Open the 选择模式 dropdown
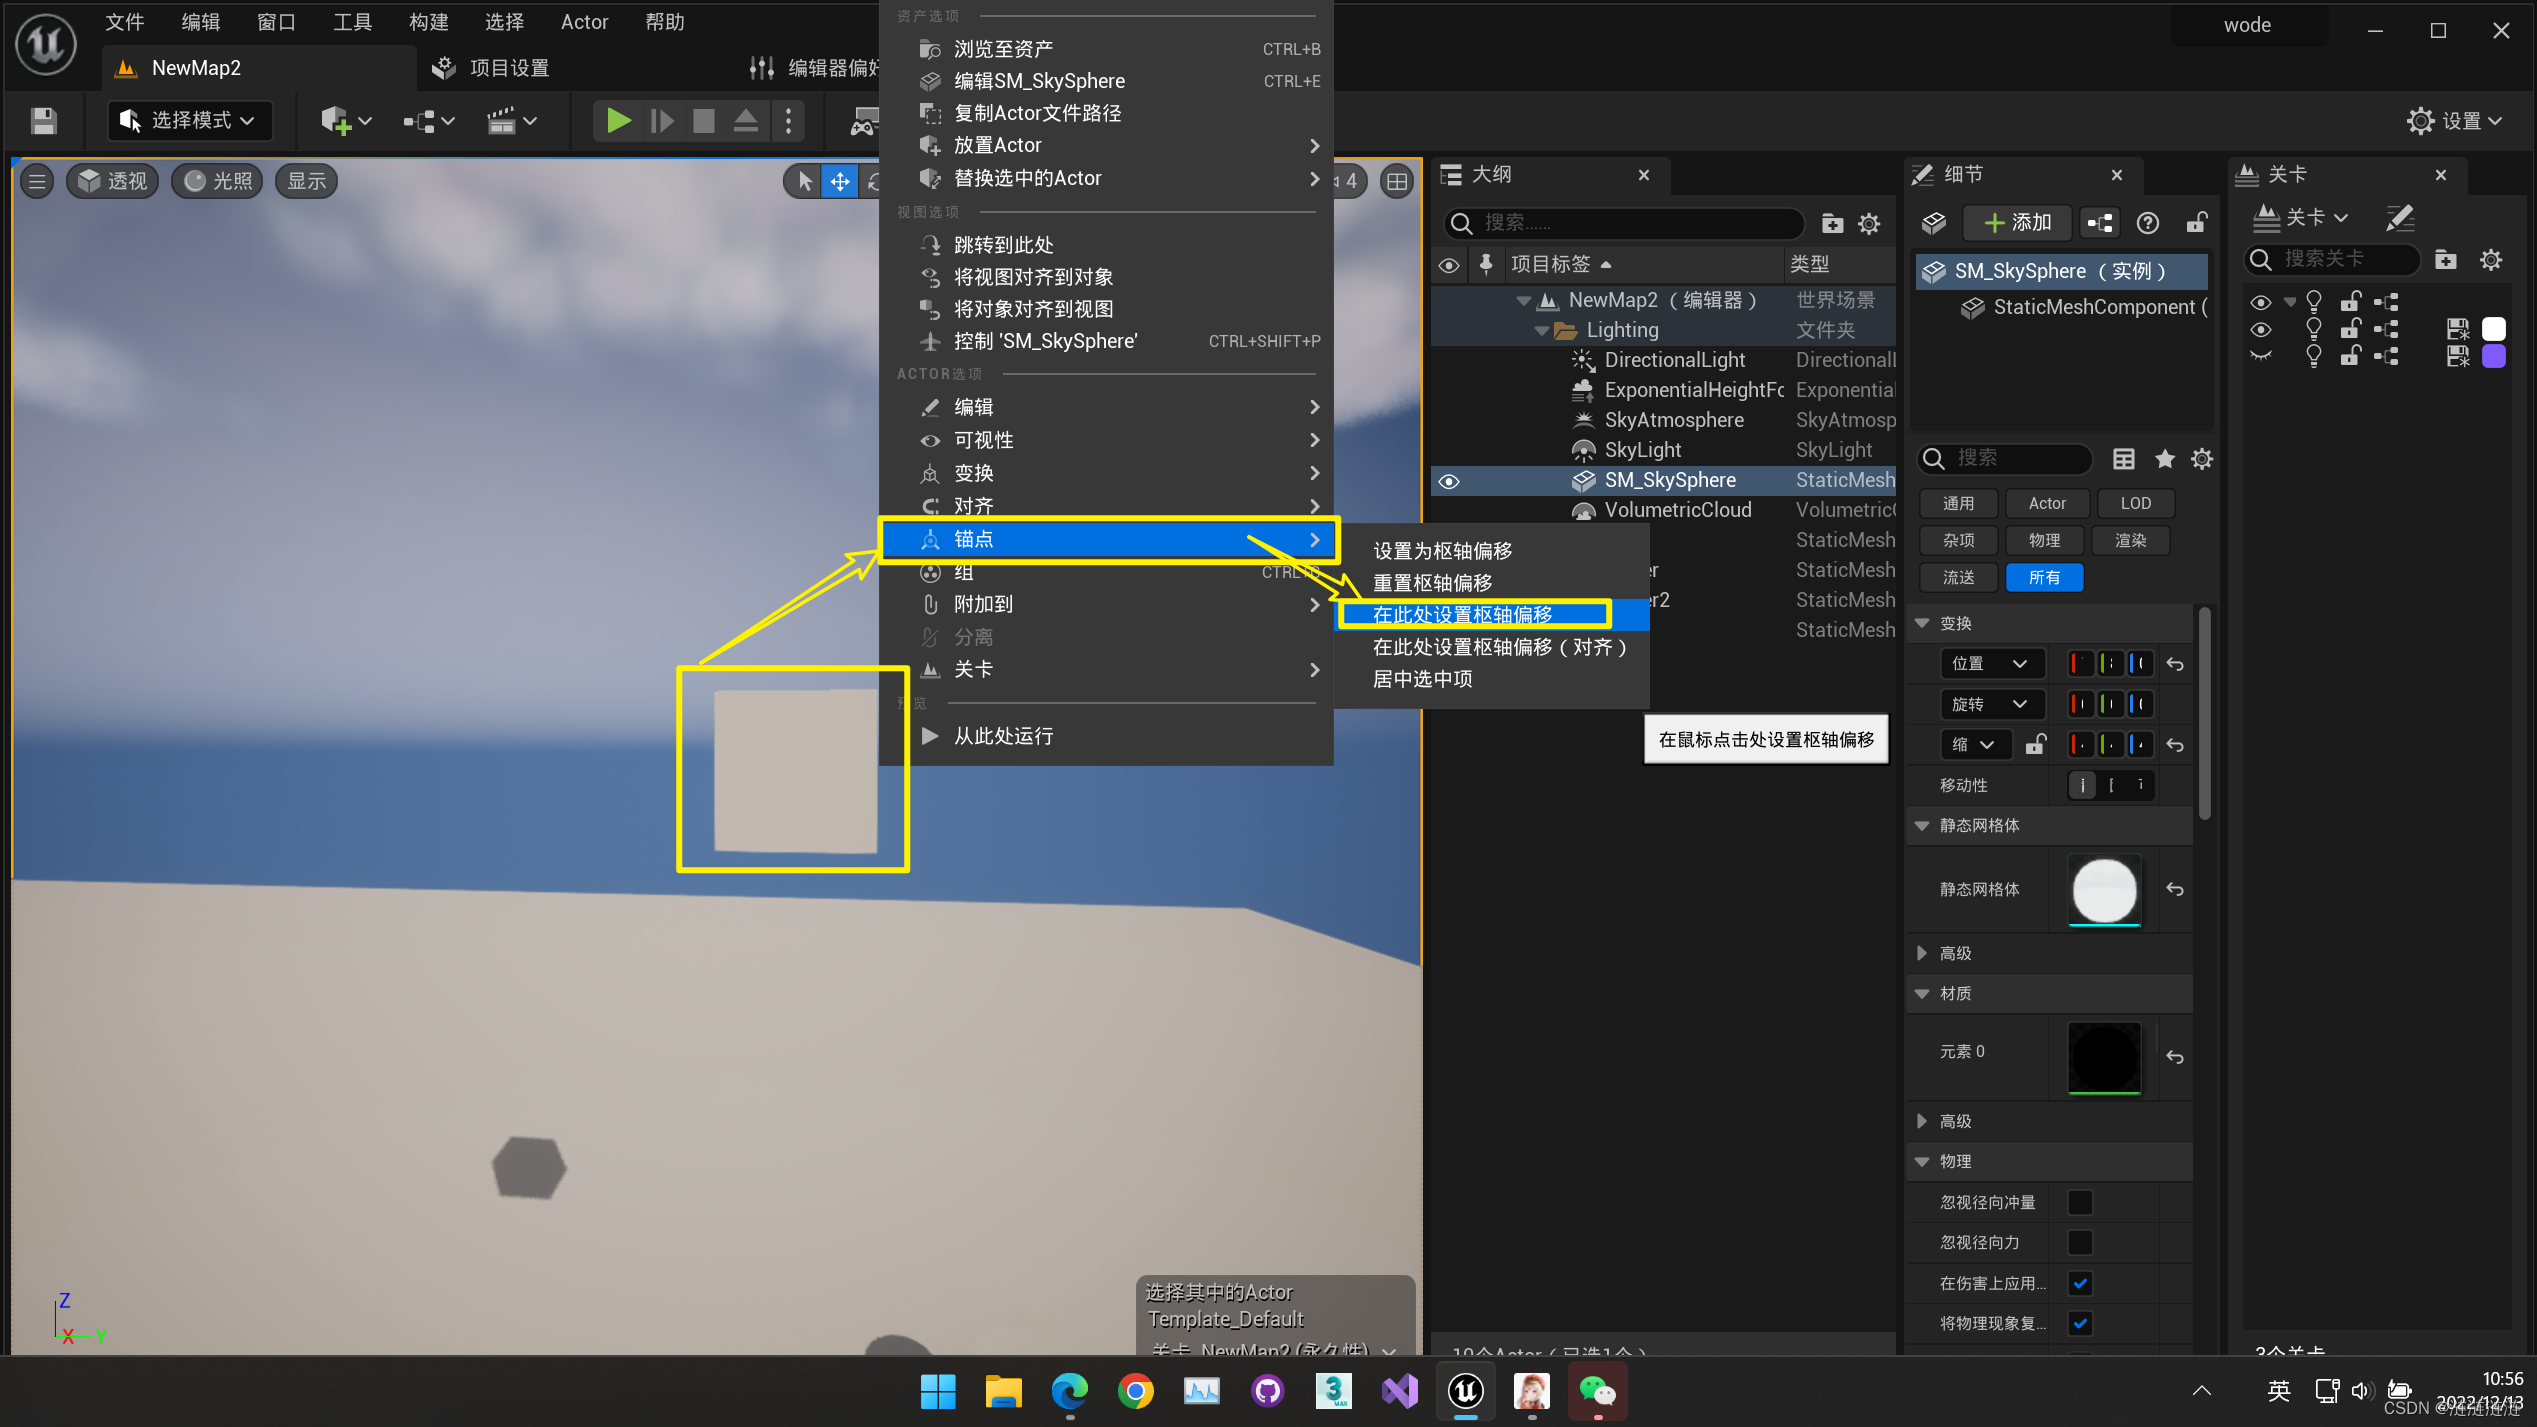The height and width of the screenshot is (1427, 2537). 189,121
